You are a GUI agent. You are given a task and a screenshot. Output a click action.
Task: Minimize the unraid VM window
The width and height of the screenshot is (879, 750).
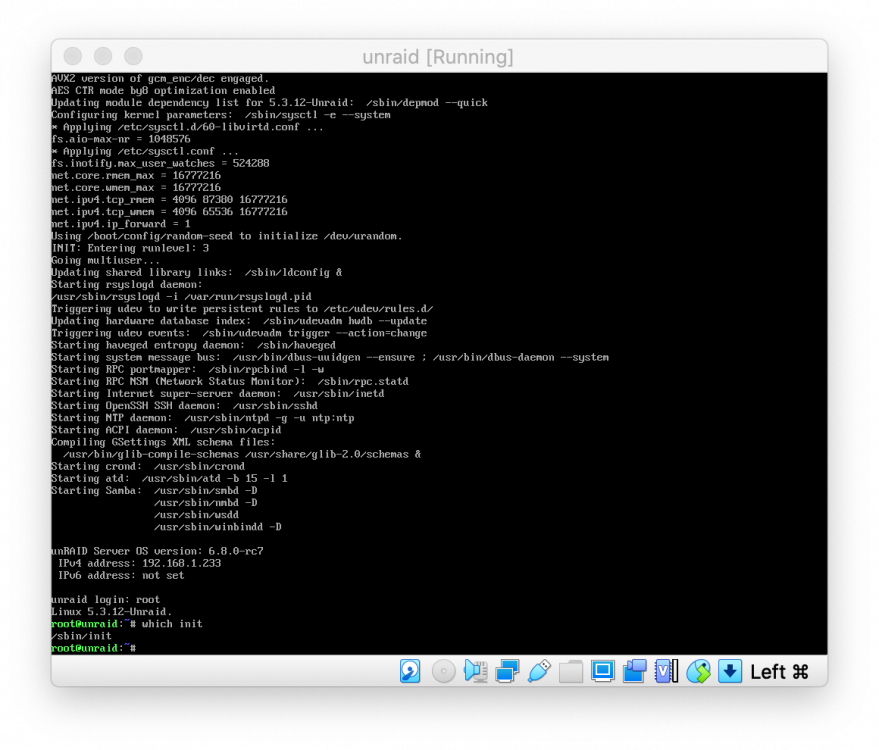(x=103, y=56)
